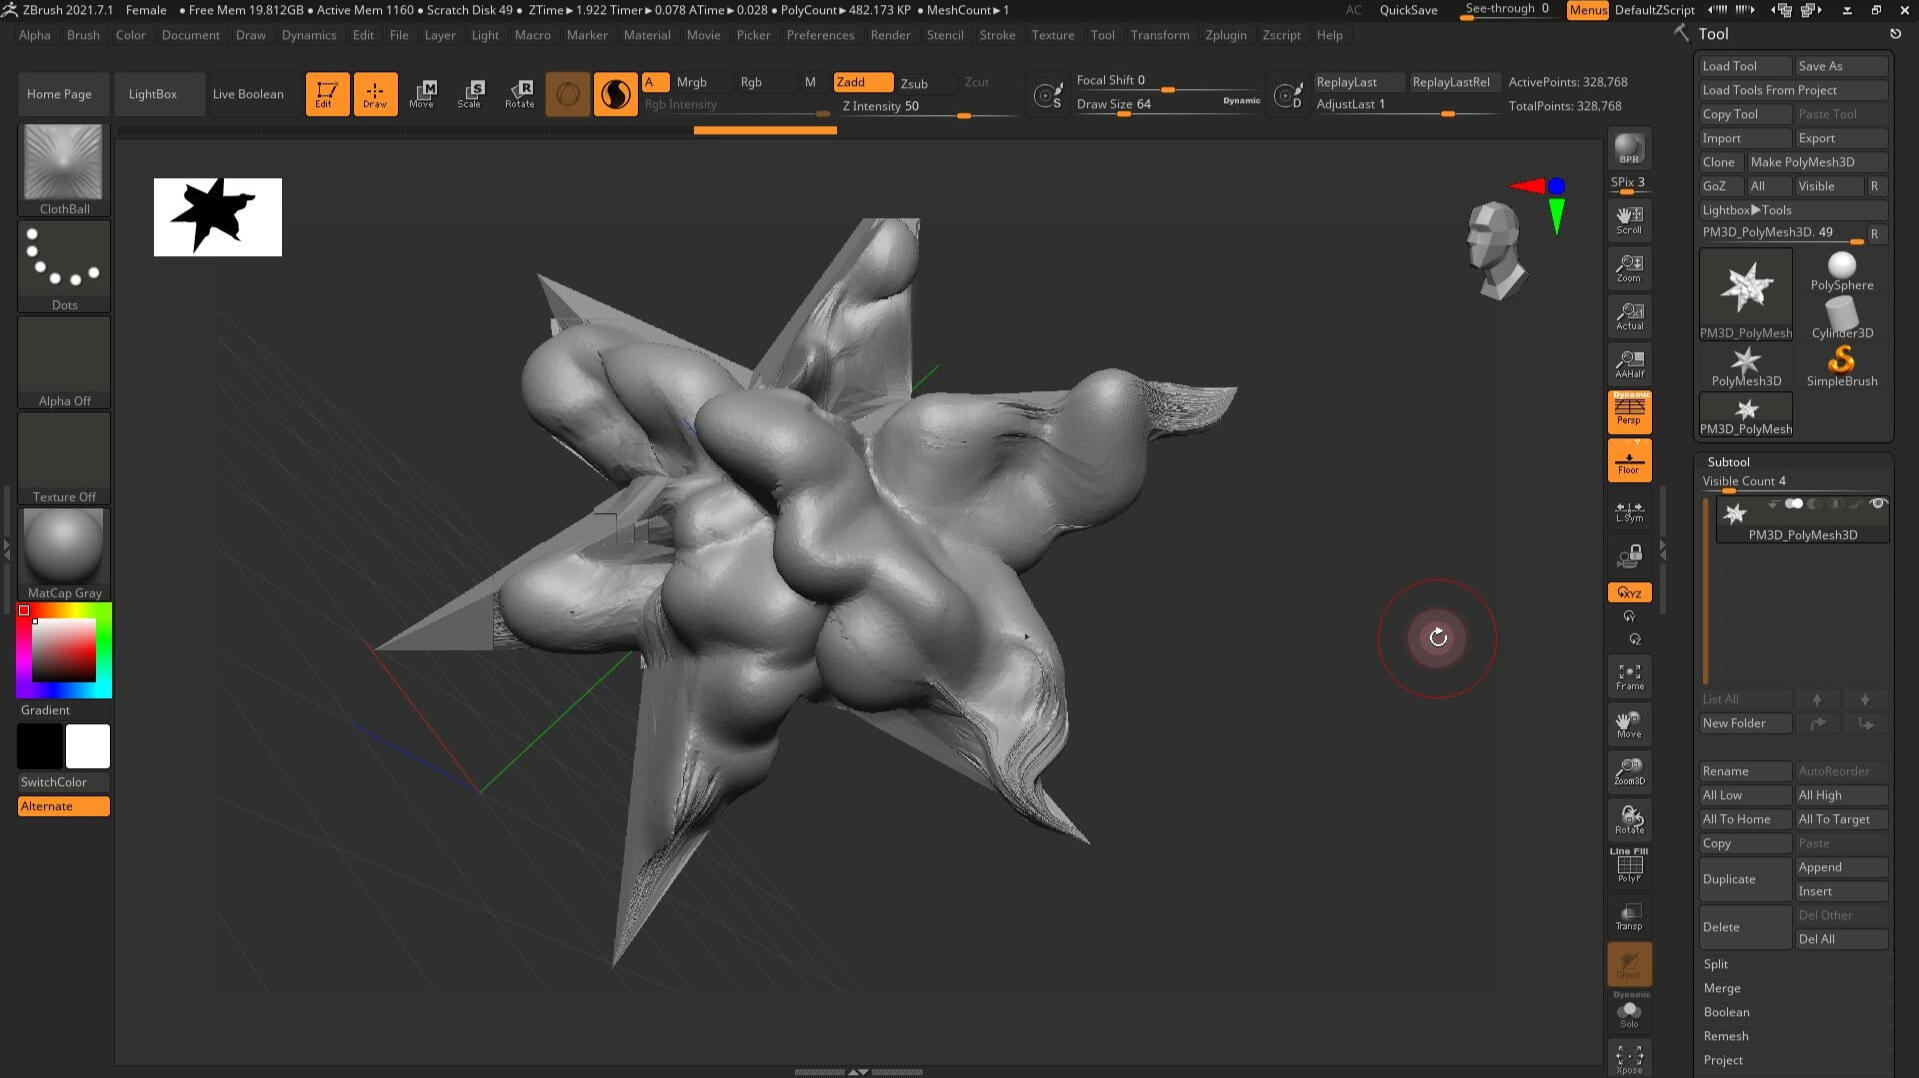Viewport: 1919px width, 1078px height.
Task: Click the LightBox button
Action: point(153,94)
